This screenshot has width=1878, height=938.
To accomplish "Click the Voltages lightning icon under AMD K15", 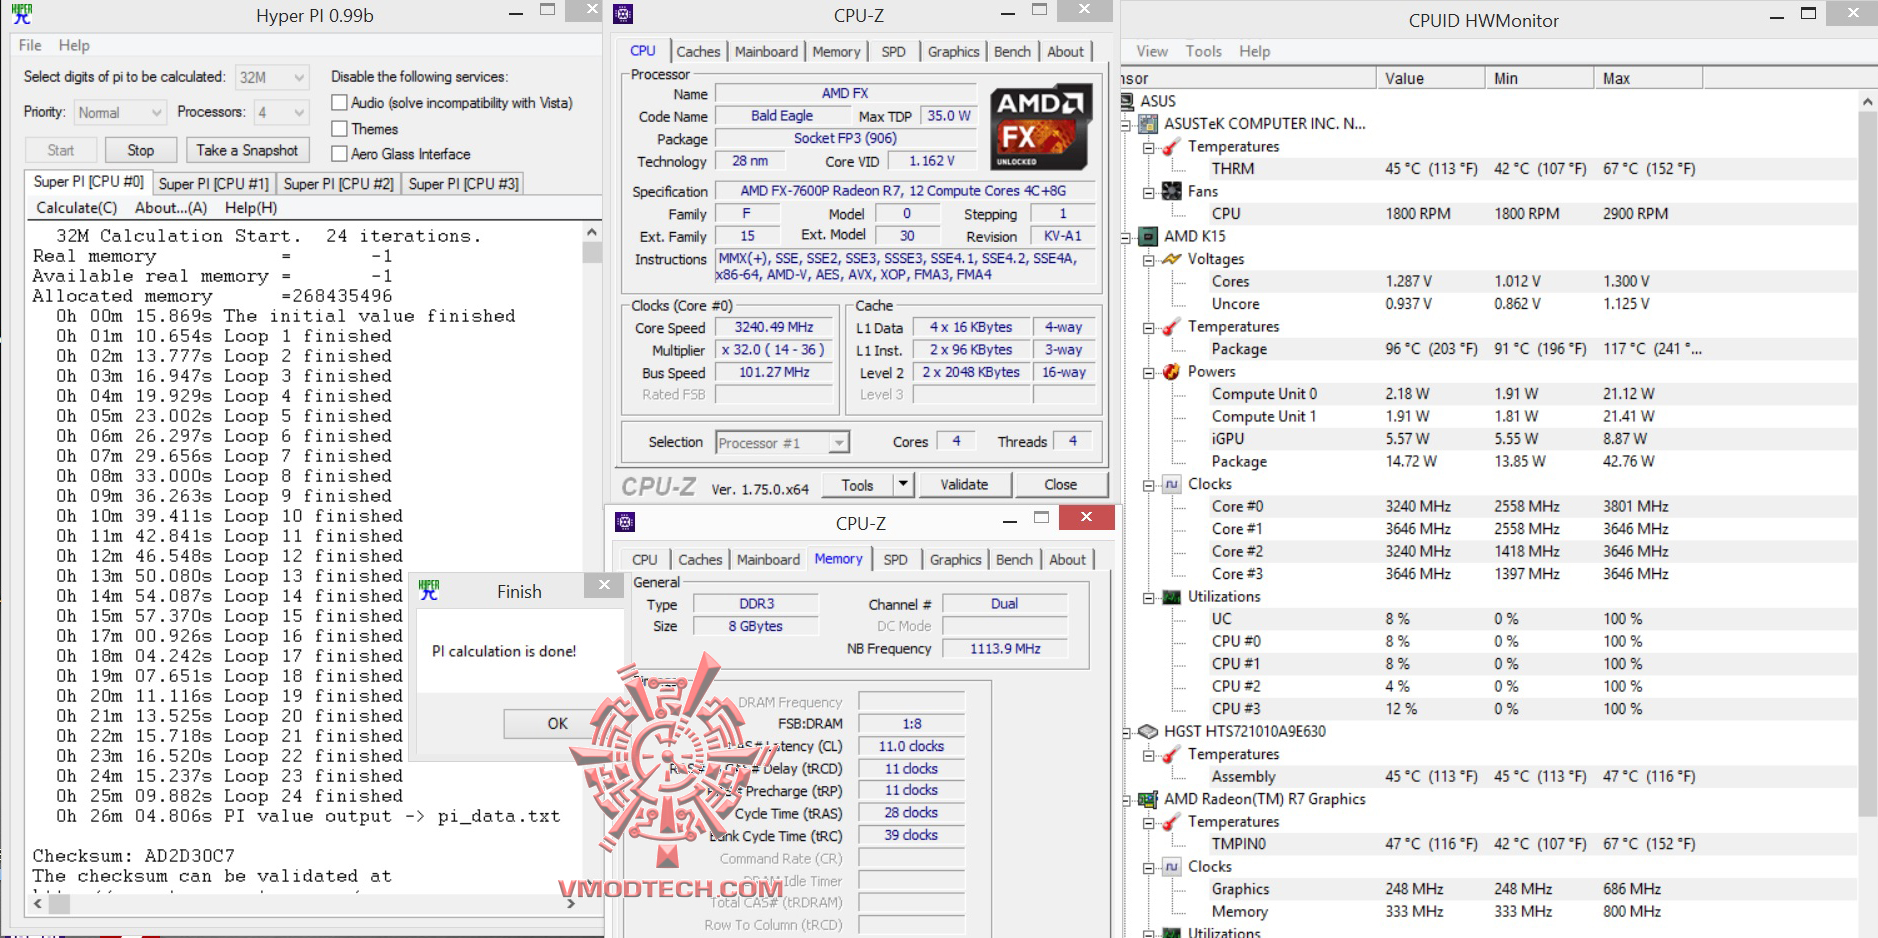I will tap(1172, 259).
